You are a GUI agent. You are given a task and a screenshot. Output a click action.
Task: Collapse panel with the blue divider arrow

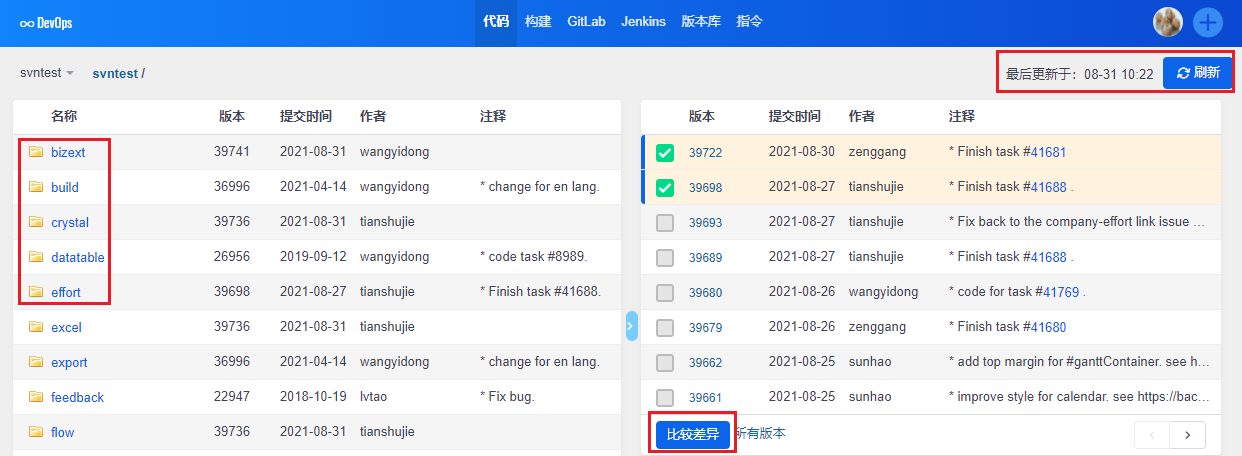[x=631, y=326]
